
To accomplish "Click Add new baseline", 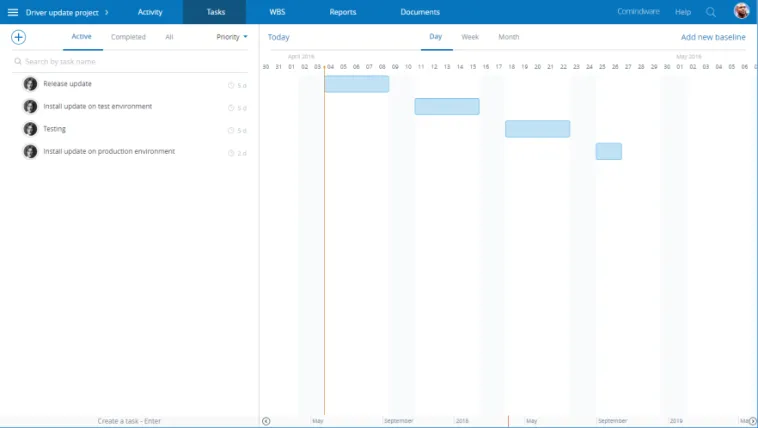I will tap(713, 37).
